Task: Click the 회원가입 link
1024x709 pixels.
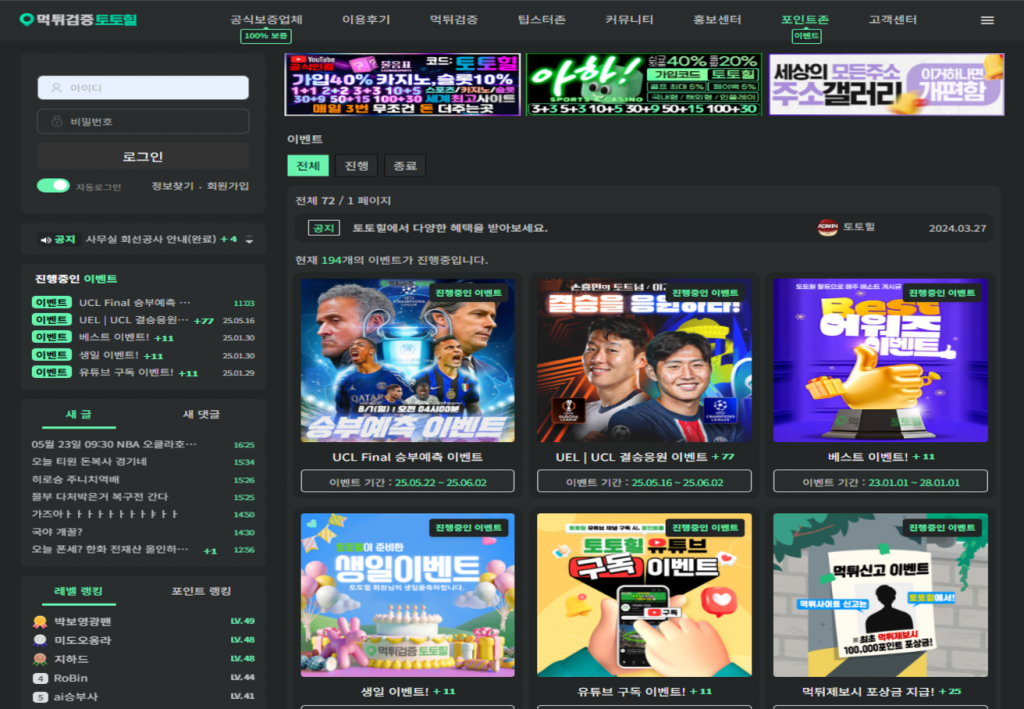Action: coord(228,186)
